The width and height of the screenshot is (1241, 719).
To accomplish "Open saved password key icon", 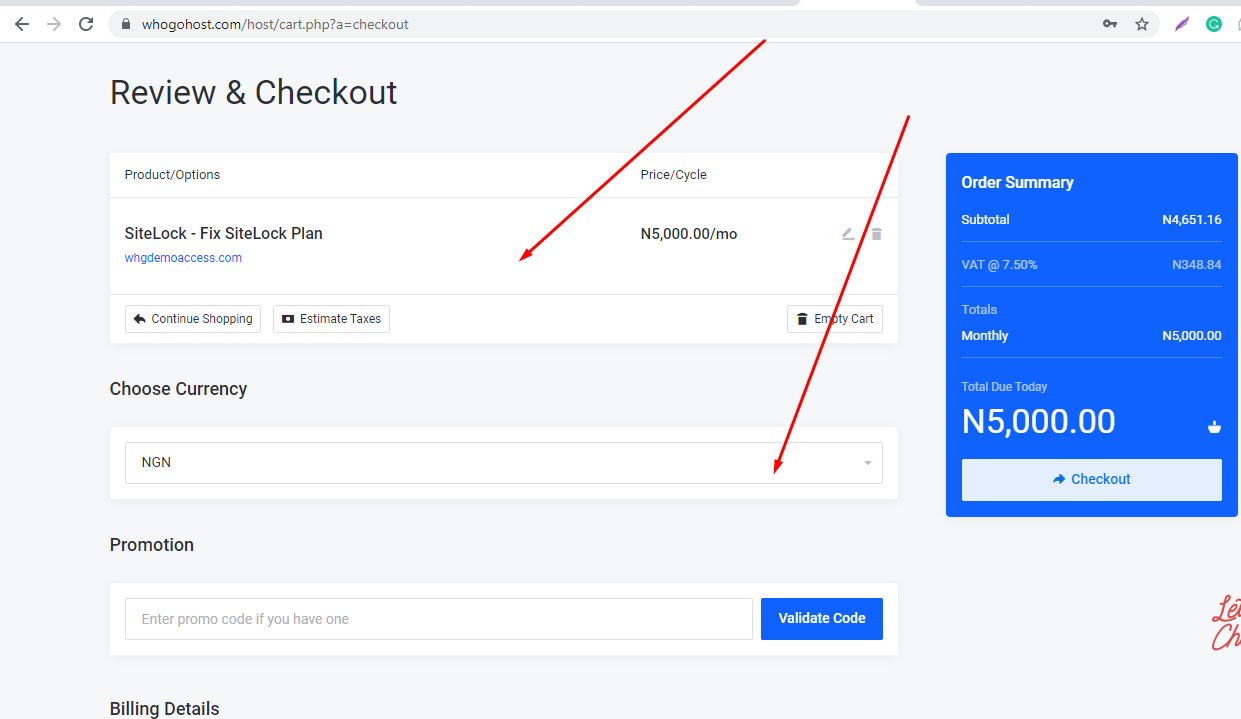I will point(1110,24).
